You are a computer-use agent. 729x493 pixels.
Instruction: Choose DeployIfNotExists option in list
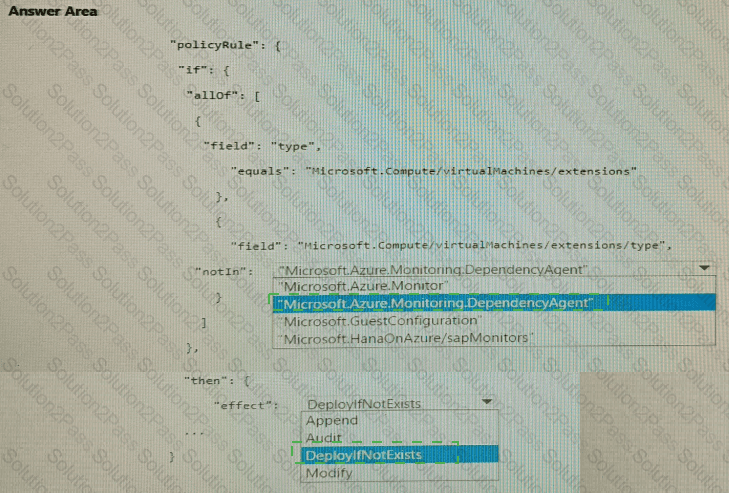point(400,455)
